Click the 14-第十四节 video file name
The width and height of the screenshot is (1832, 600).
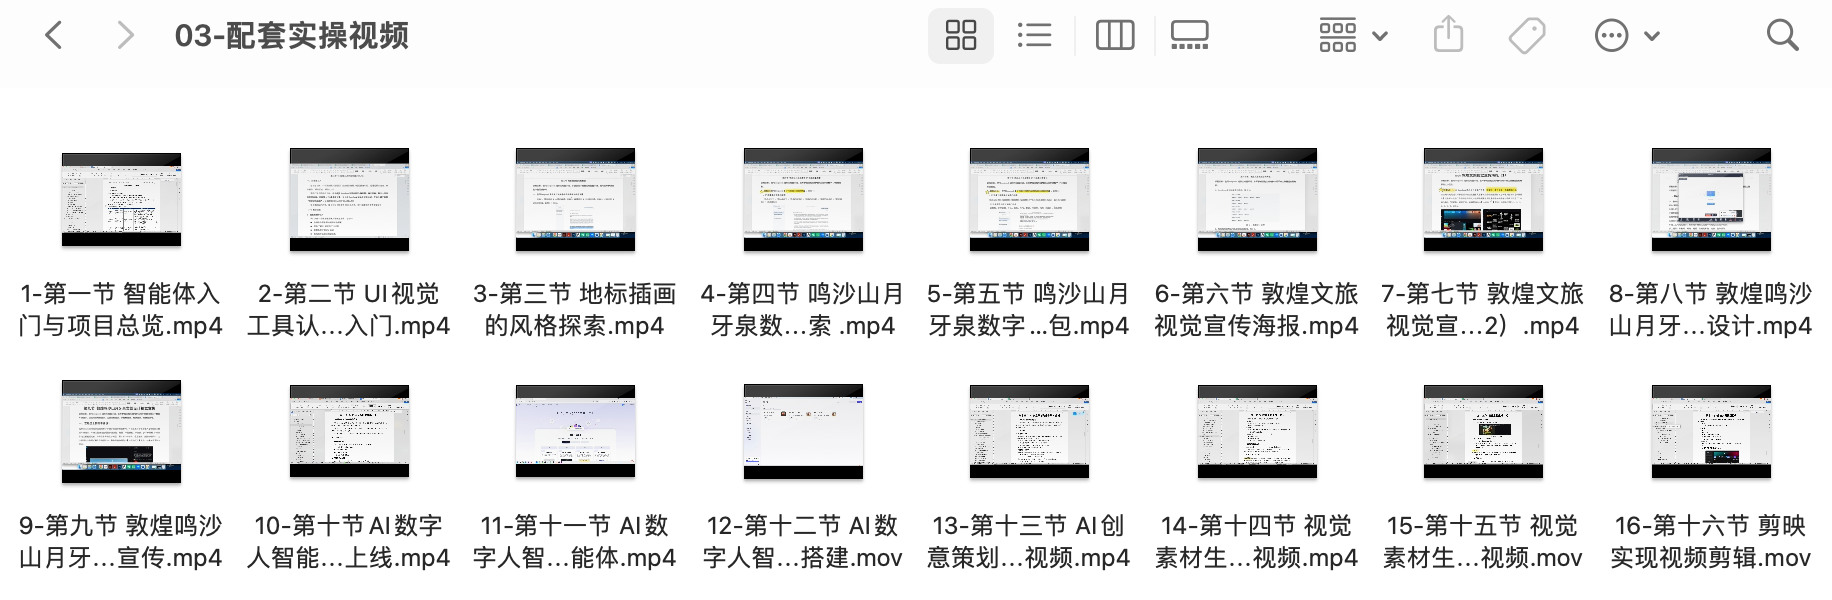point(1257,541)
